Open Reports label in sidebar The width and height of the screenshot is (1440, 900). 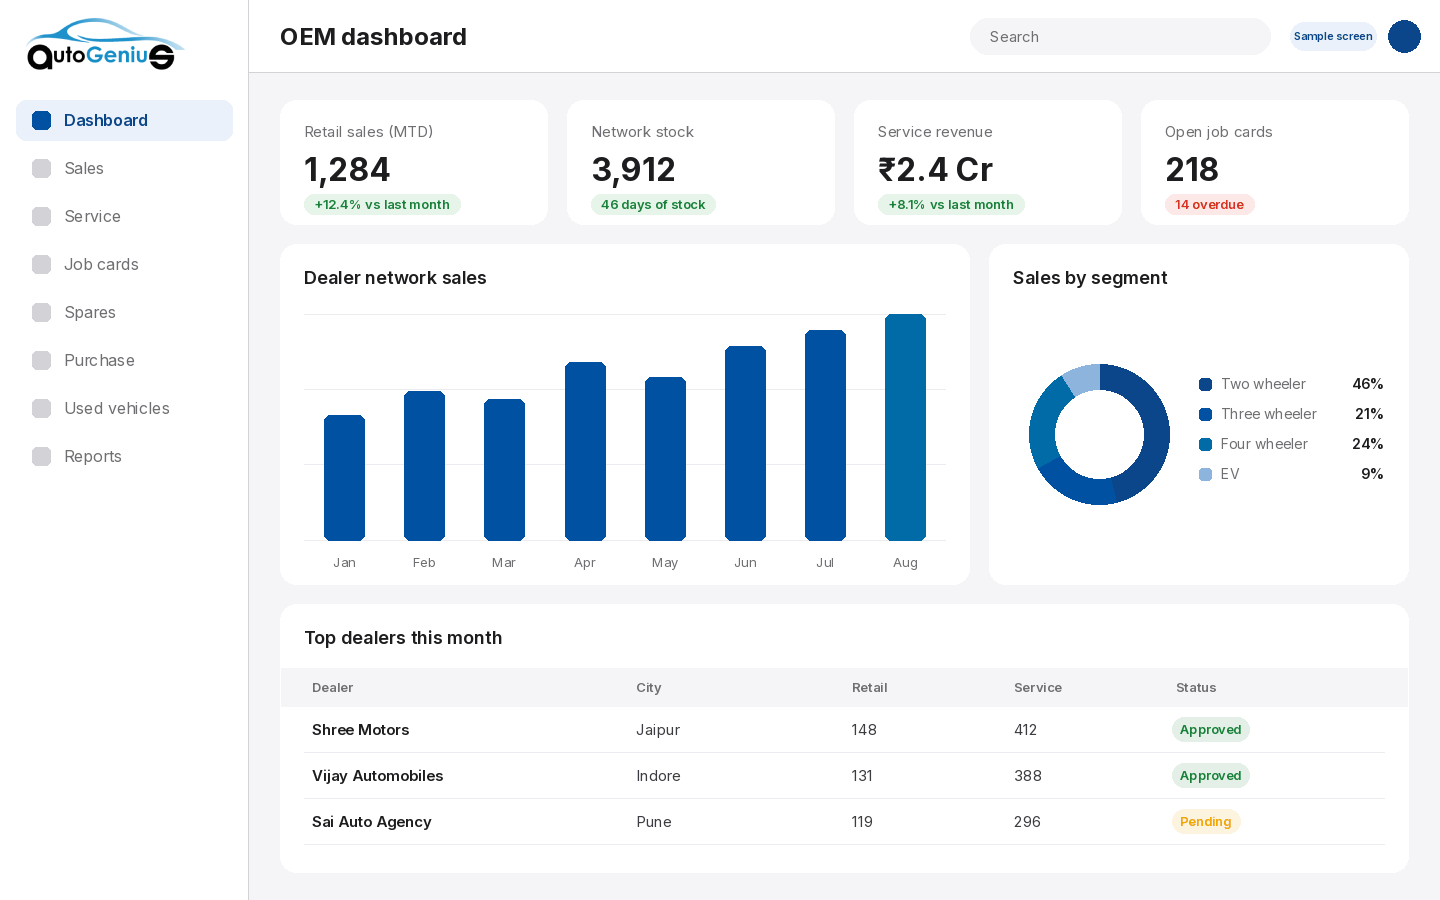tap(93, 457)
